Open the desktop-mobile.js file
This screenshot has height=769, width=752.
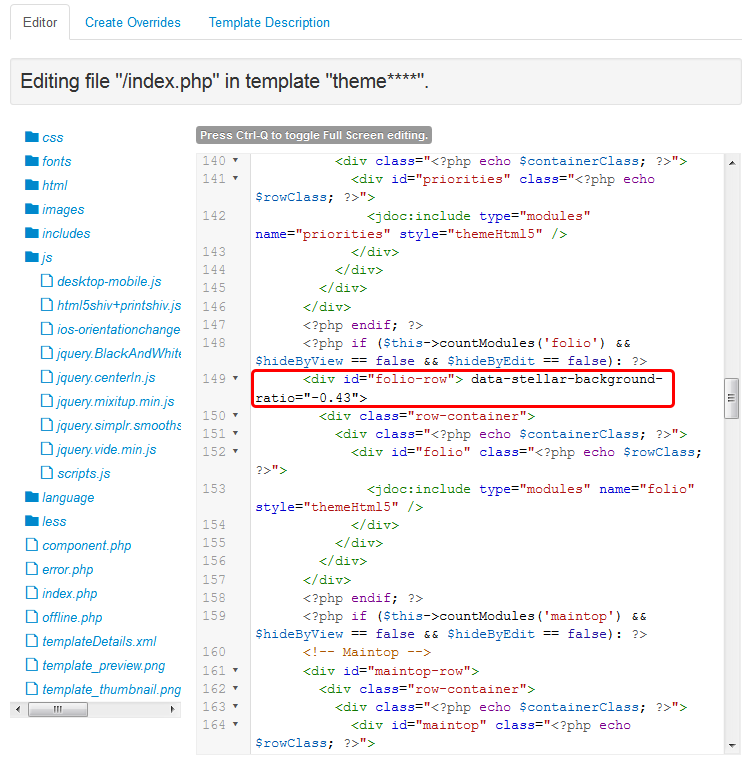(x=108, y=282)
